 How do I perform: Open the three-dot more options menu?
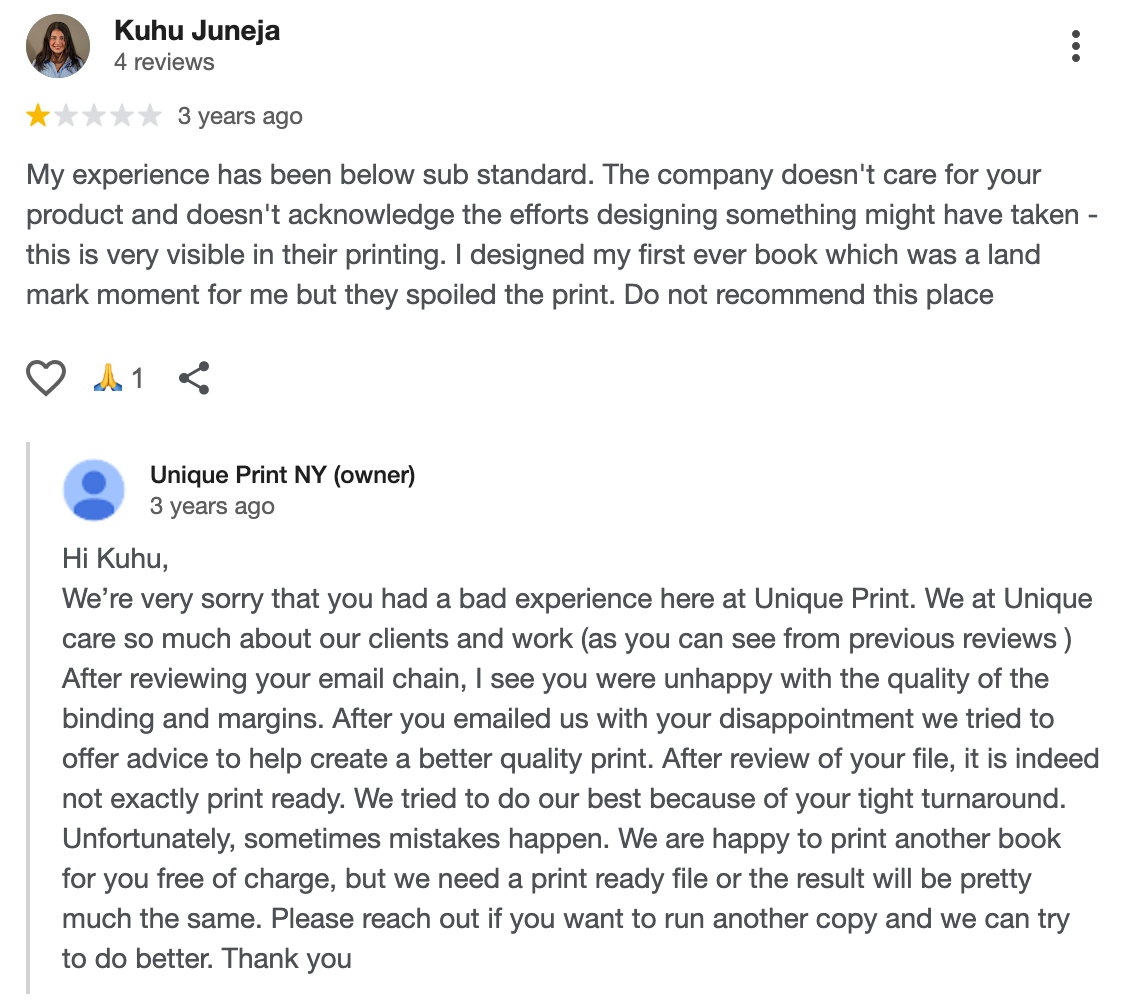1075,46
